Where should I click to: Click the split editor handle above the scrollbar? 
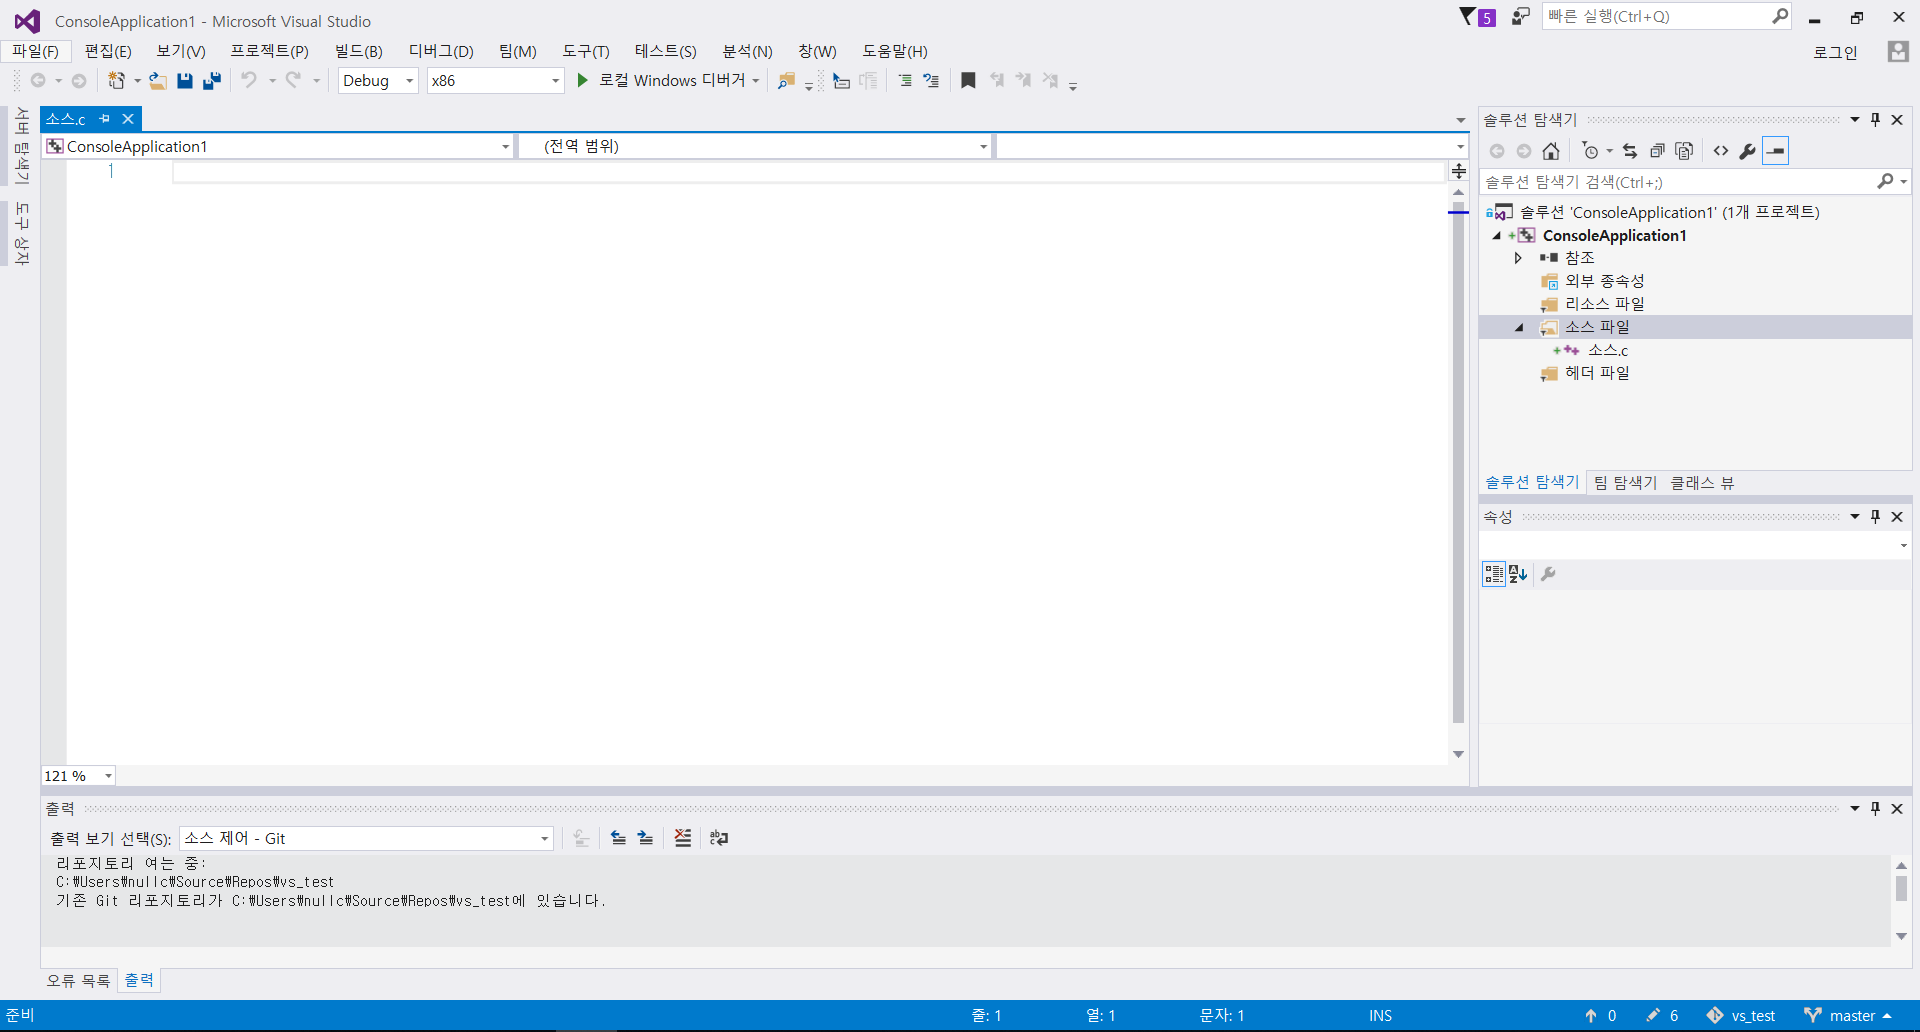1459,172
